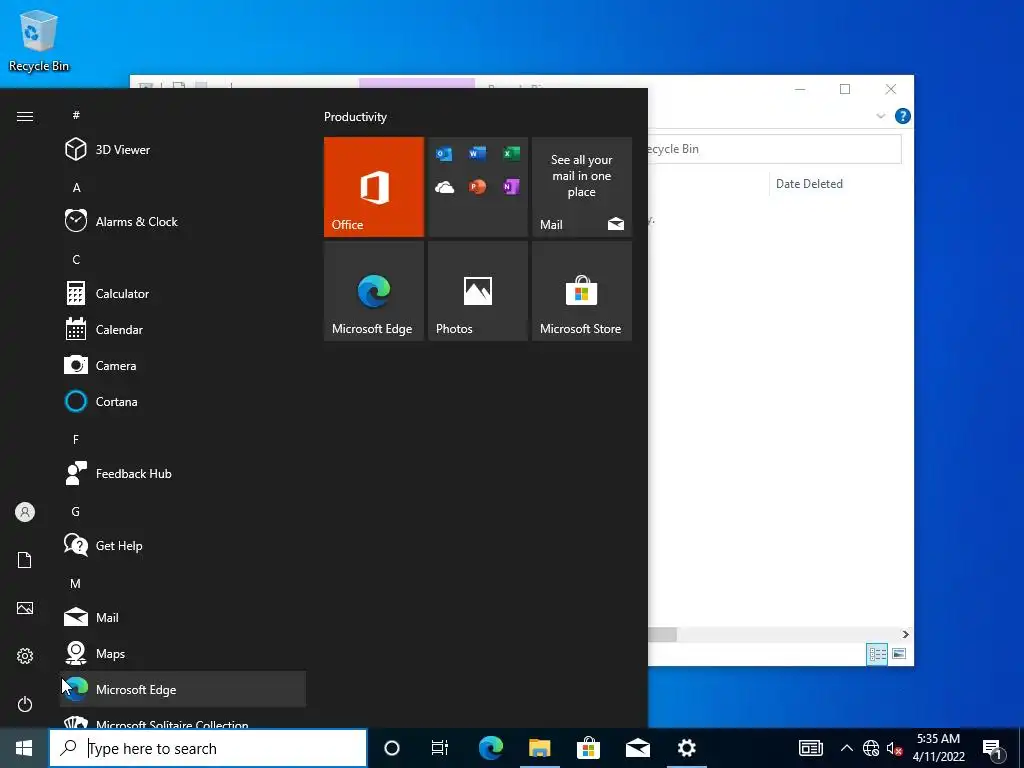This screenshot has height=768, width=1024.
Task: Click the letter G section header
Action: (x=76, y=511)
